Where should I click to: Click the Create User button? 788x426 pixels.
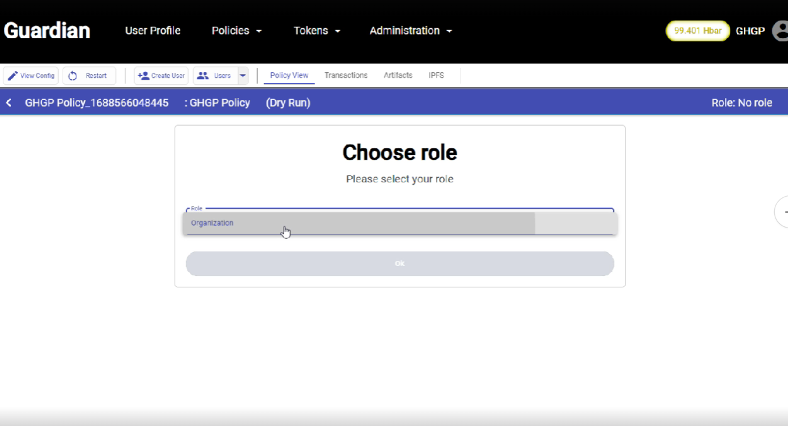click(x=161, y=76)
